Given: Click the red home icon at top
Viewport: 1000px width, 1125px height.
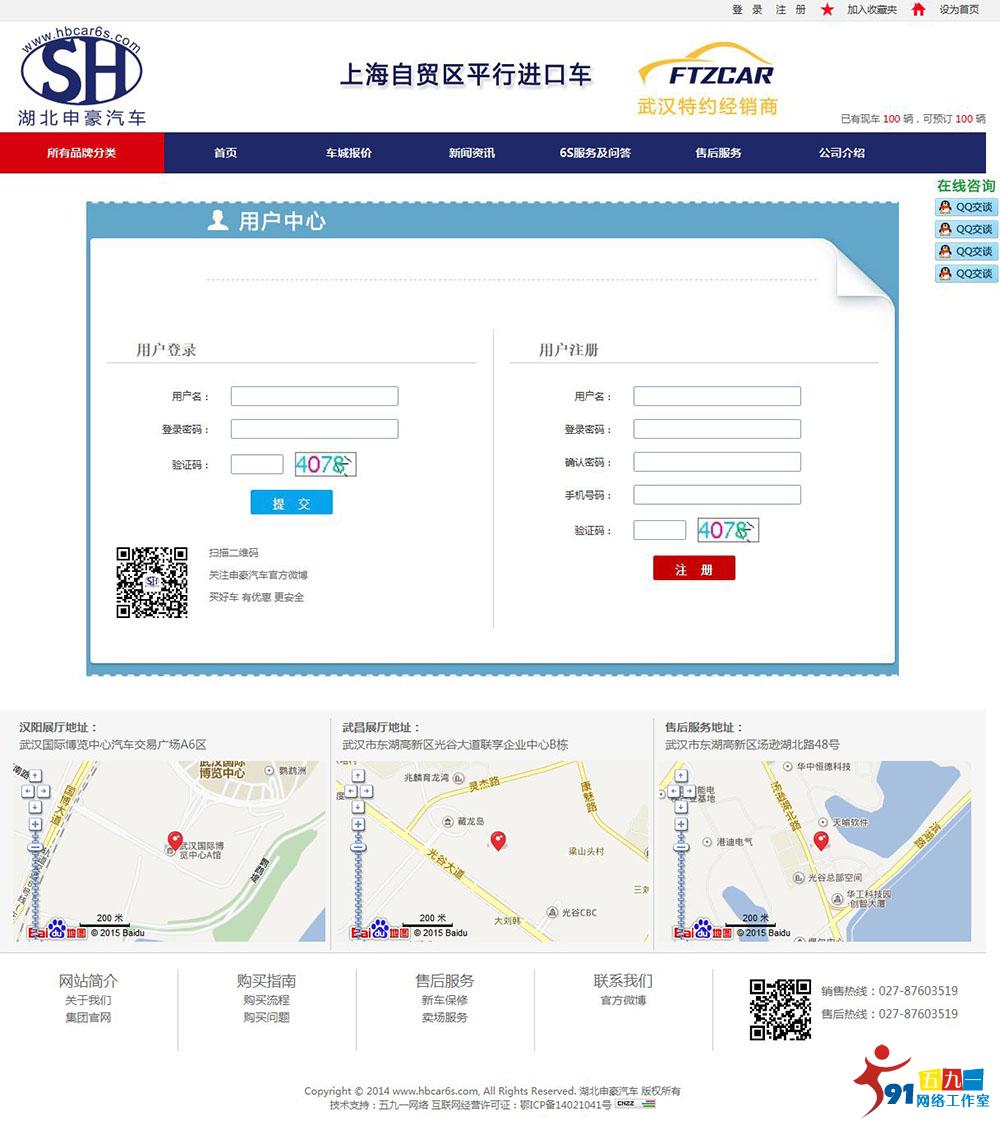Looking at the screenshot, I should [918, 10].
